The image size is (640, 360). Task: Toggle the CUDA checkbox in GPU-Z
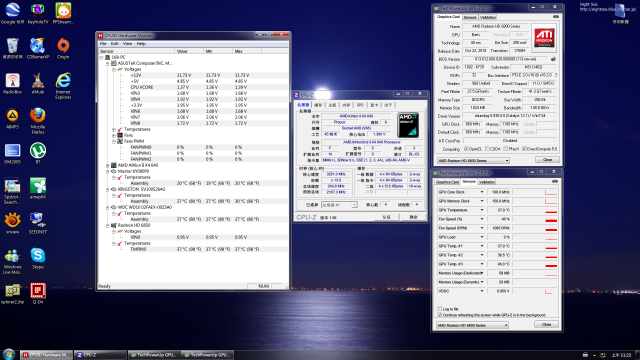coord(487,149)
